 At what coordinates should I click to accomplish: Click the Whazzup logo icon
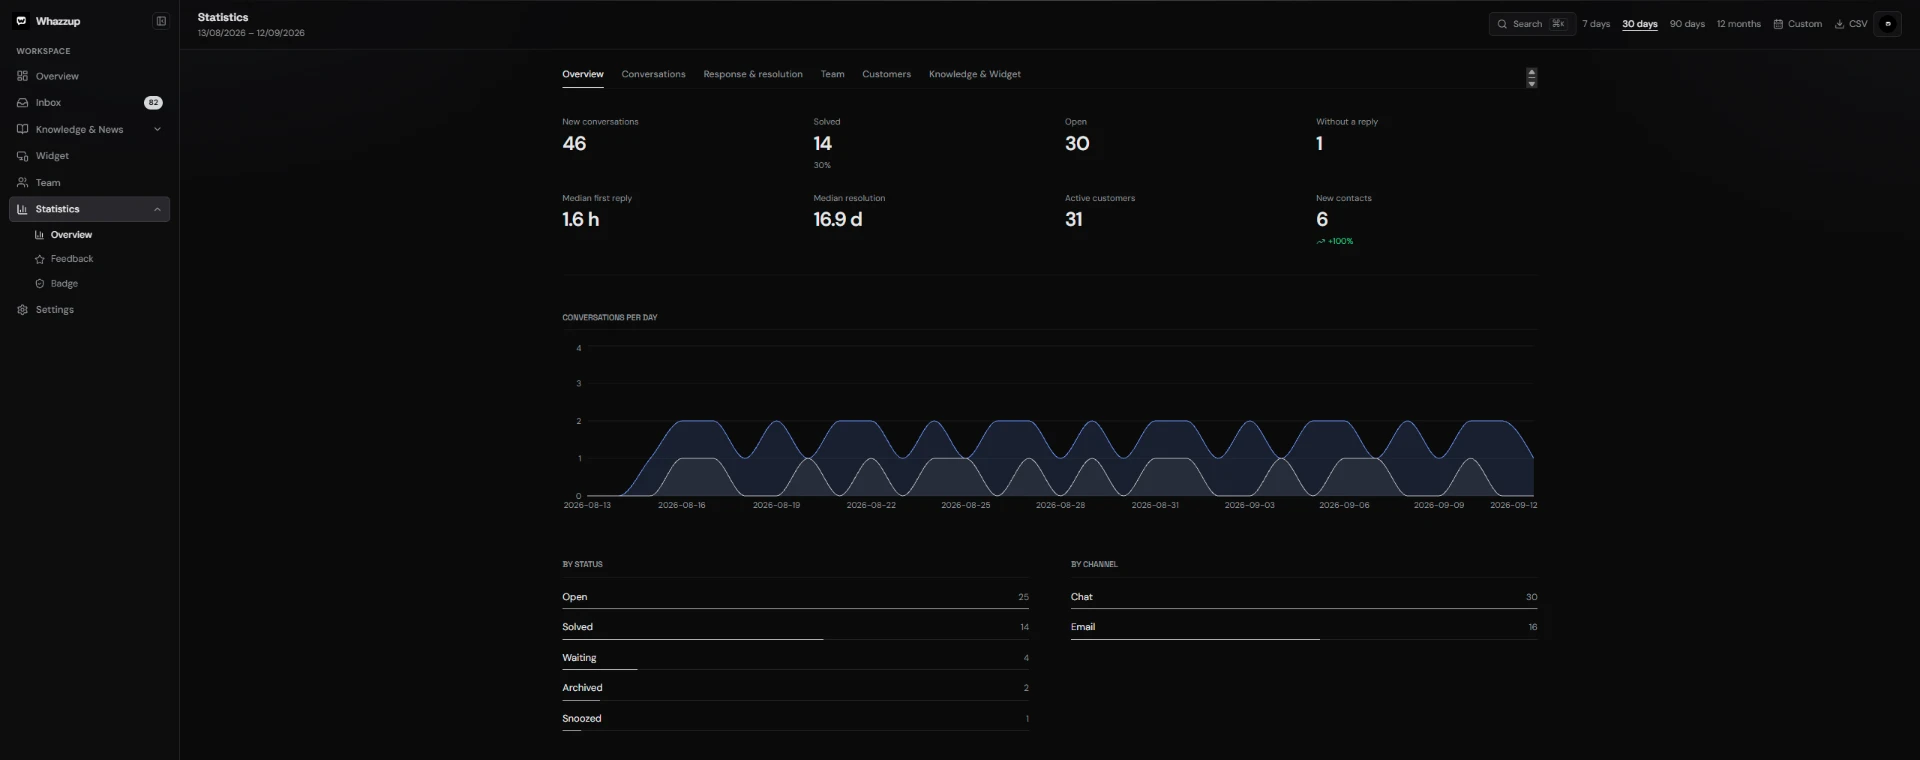(21, 21)
